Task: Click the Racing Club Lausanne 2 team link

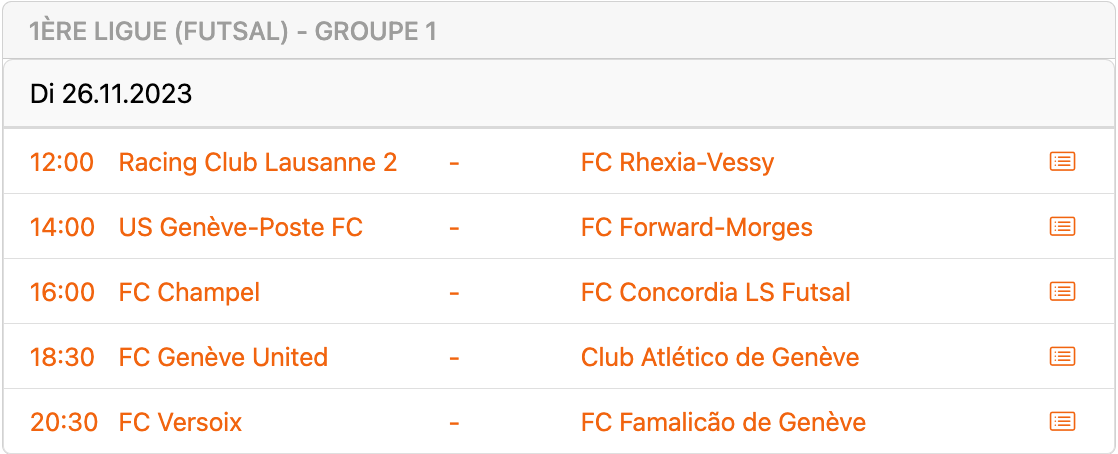Action: tap(257, 162)
